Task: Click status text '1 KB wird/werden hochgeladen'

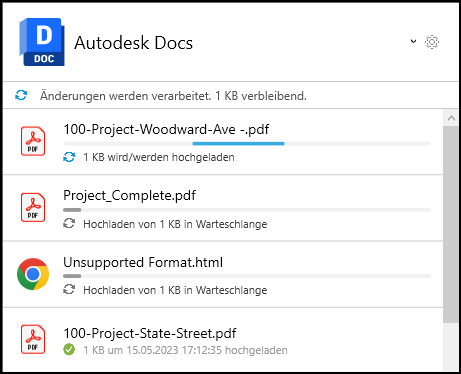Action: tap(159, 157)
